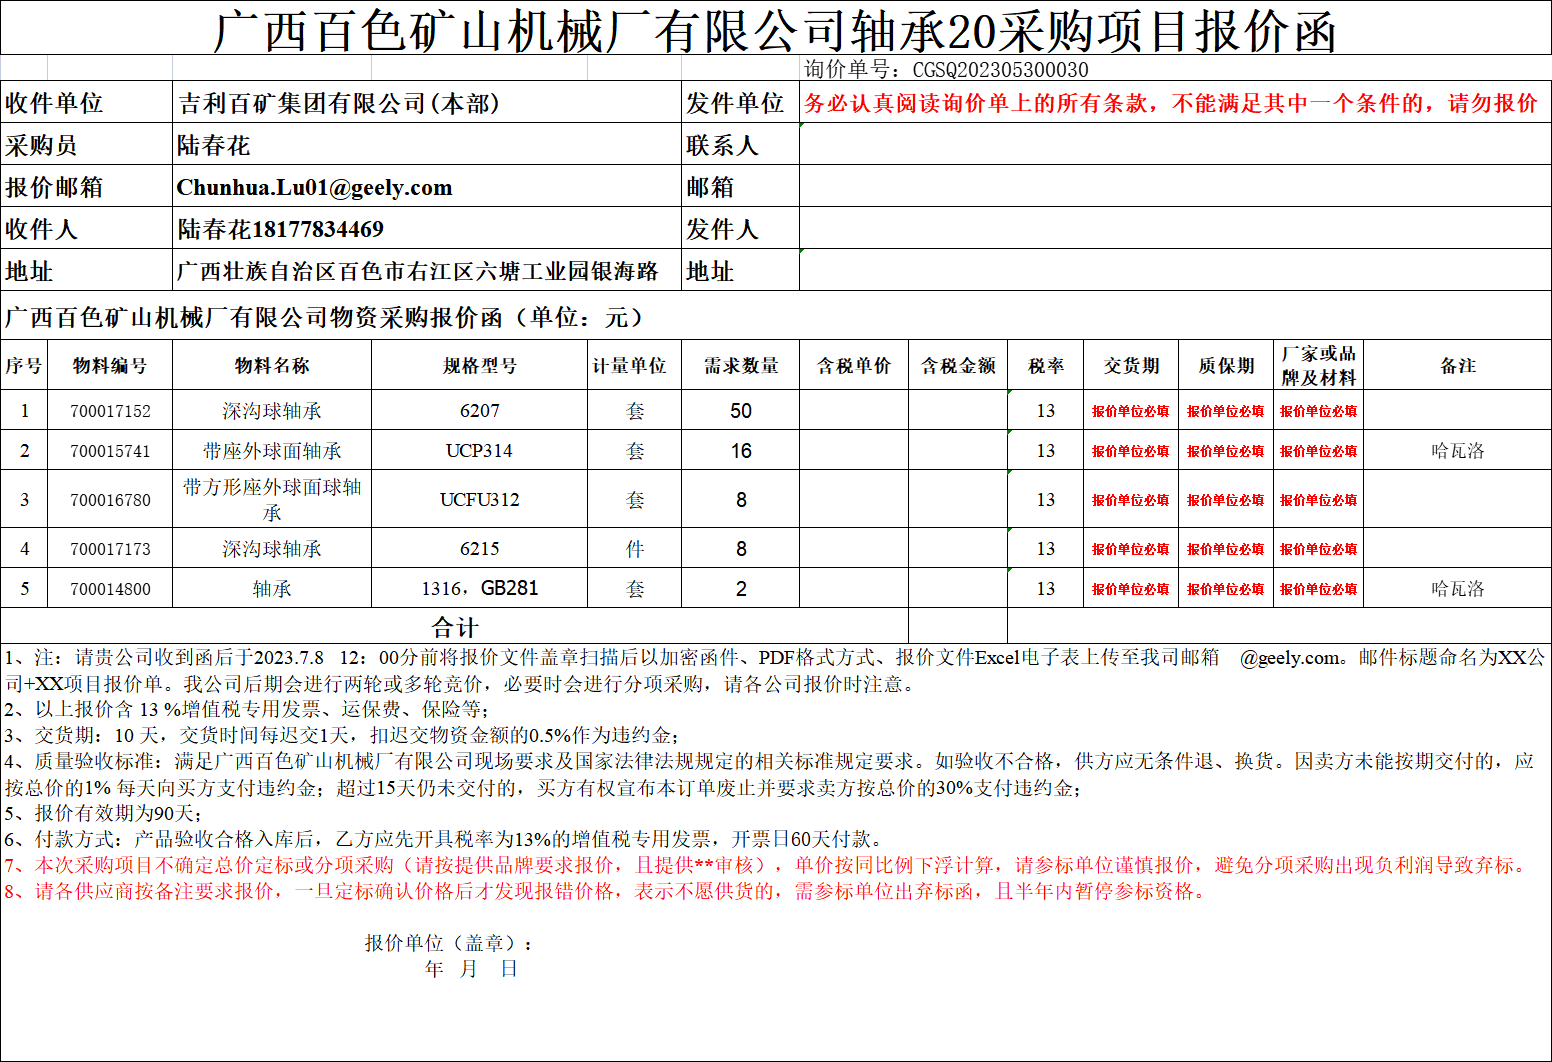1552x1062 pixels.
Task: Select the 合计 total row label
Action: 454,627
